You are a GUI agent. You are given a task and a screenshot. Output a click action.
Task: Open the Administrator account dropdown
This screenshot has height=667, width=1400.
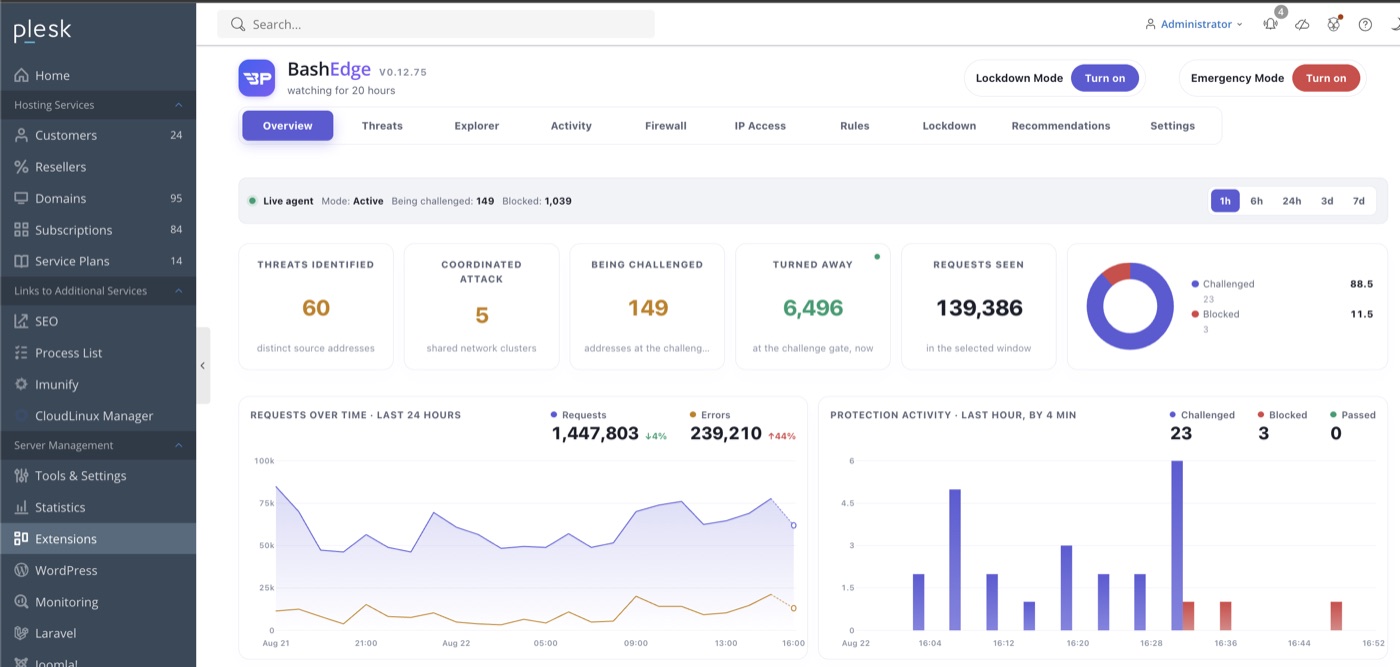coord(1194,24)
